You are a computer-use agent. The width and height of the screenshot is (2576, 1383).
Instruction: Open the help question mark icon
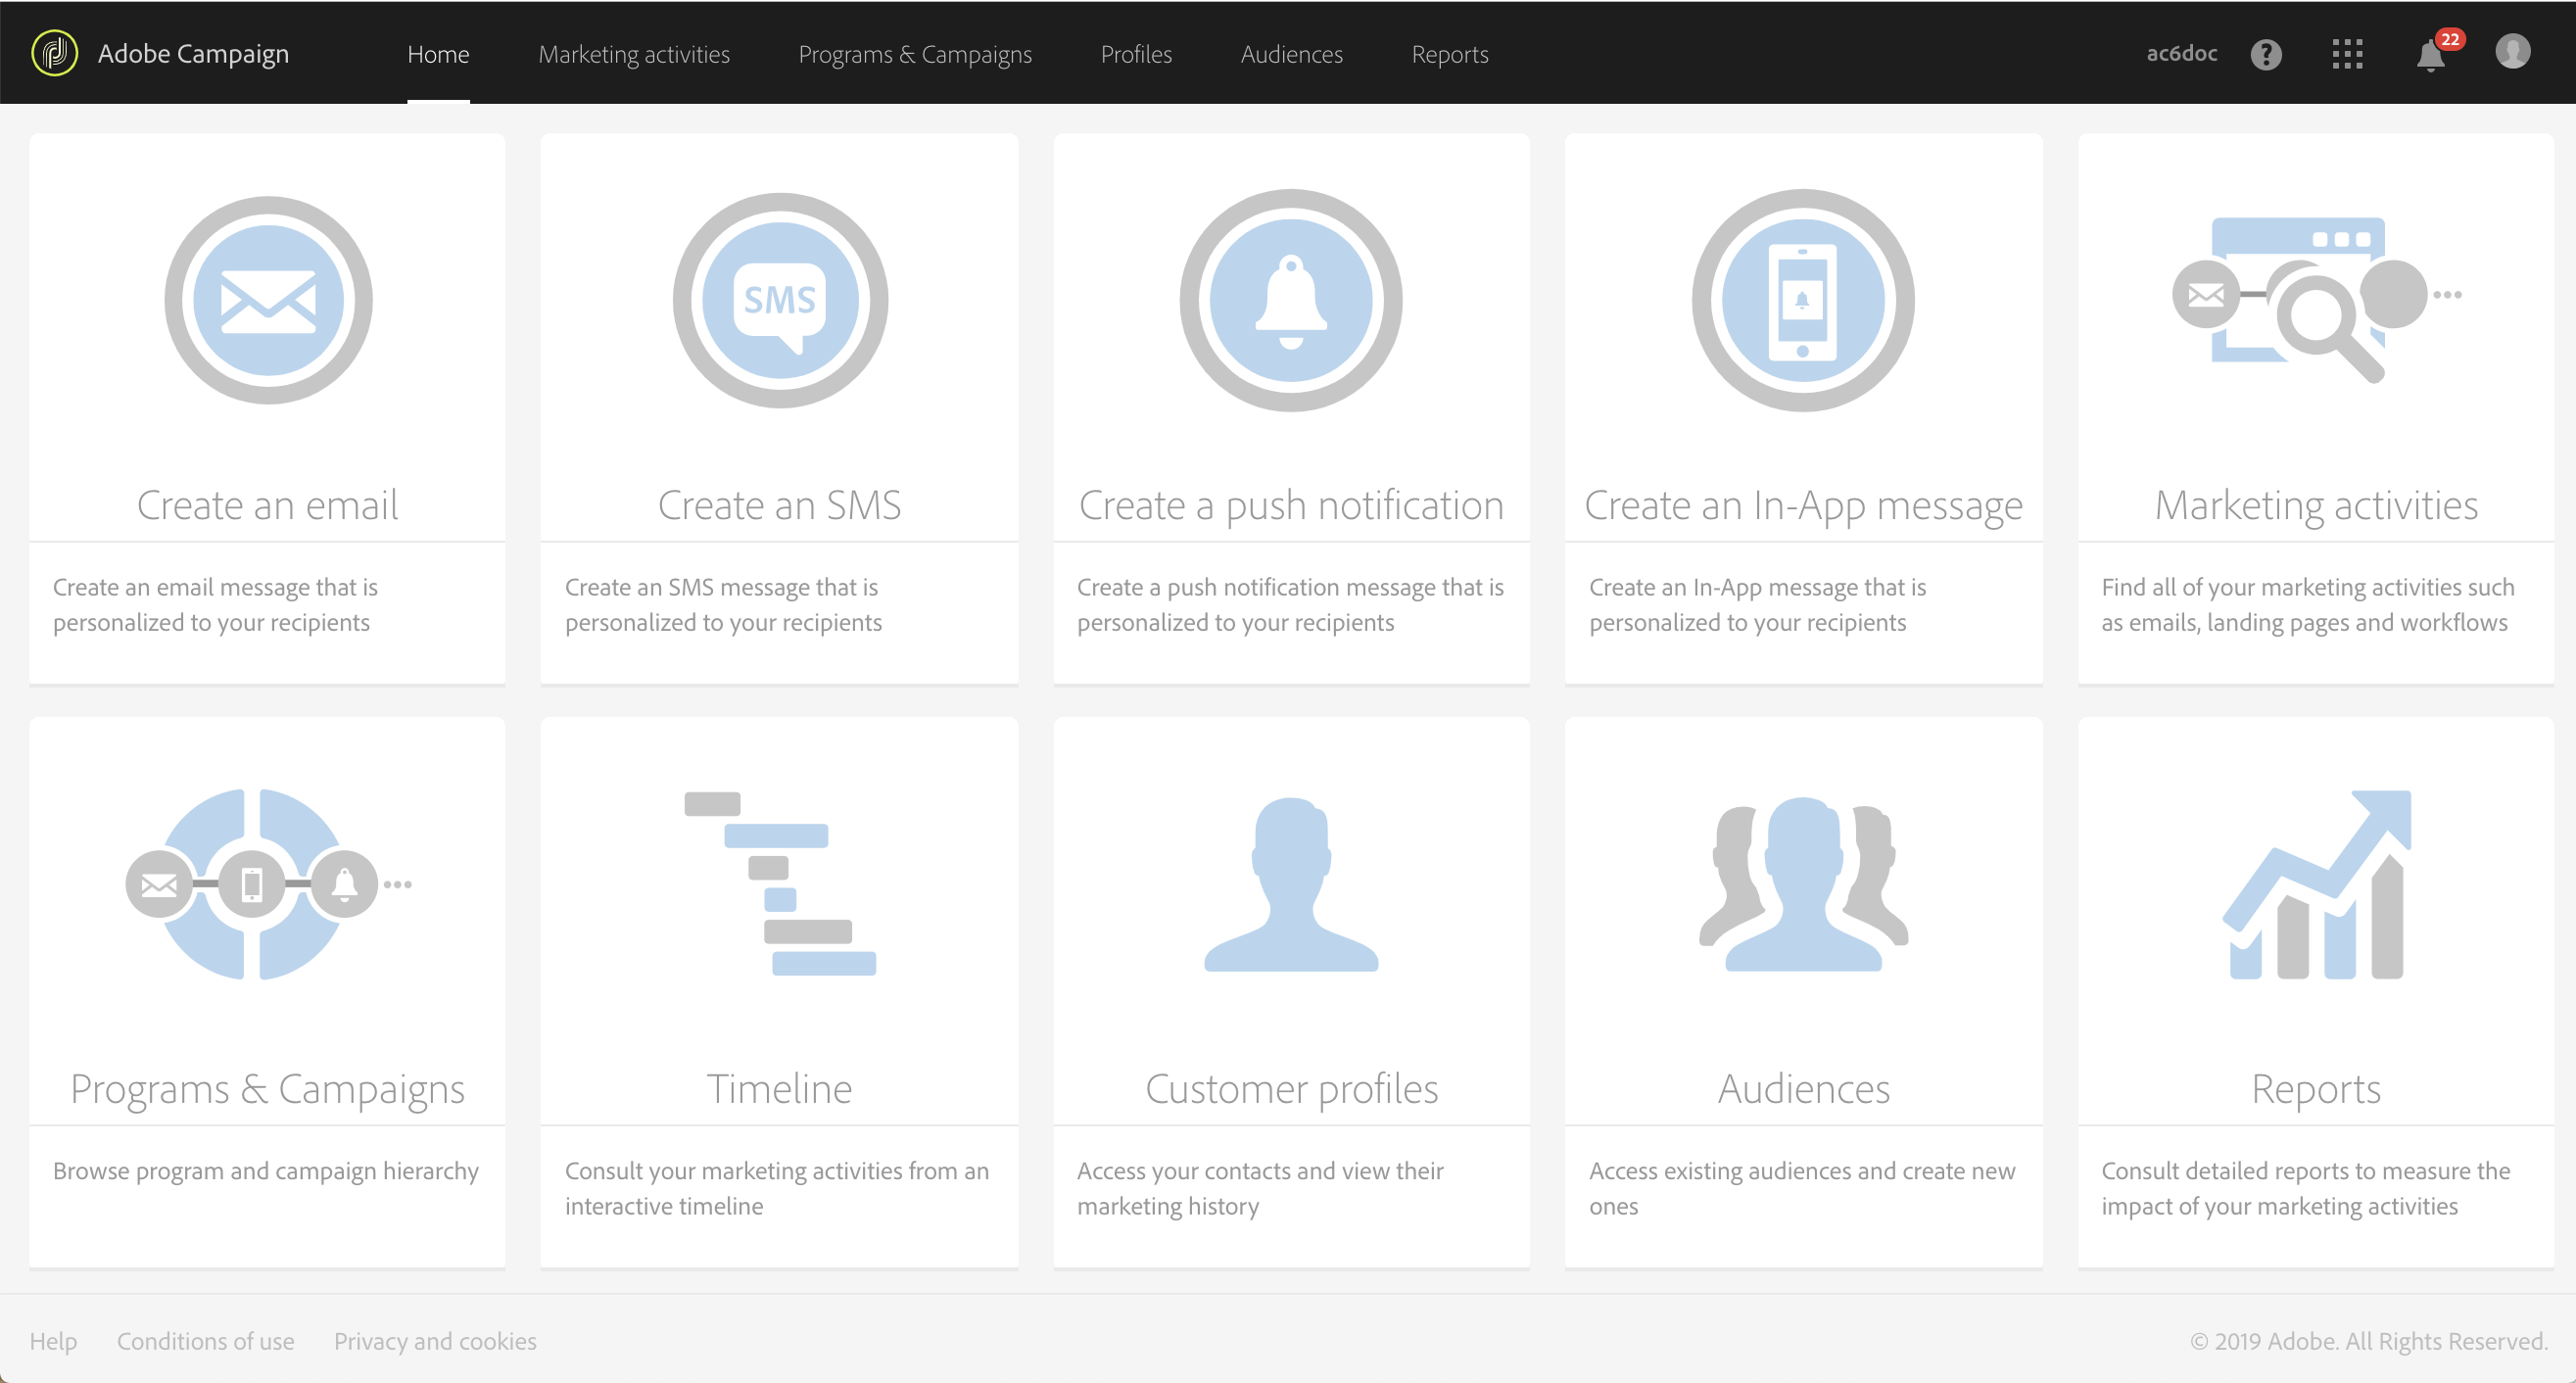pos(2266,54)
